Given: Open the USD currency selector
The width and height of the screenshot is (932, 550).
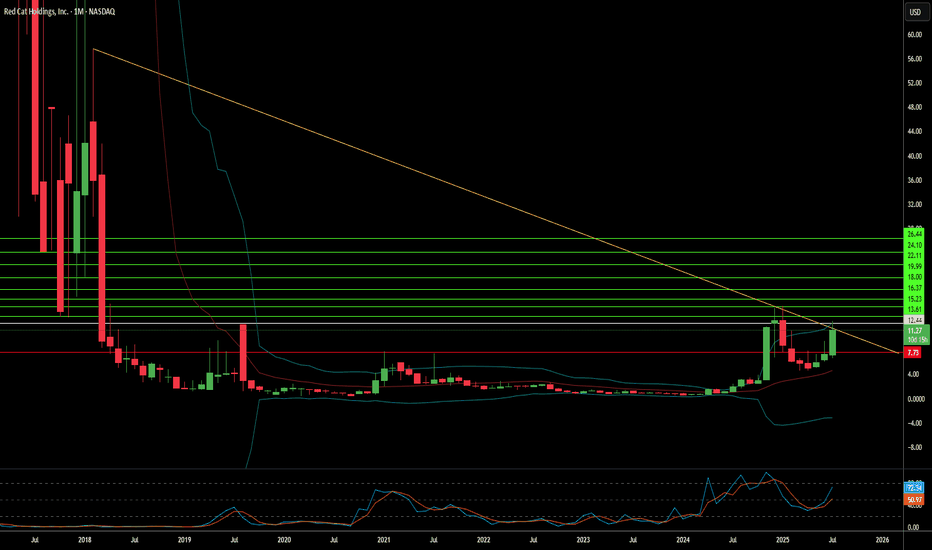Looking at the screenshot, I should (x=915, y=12).
